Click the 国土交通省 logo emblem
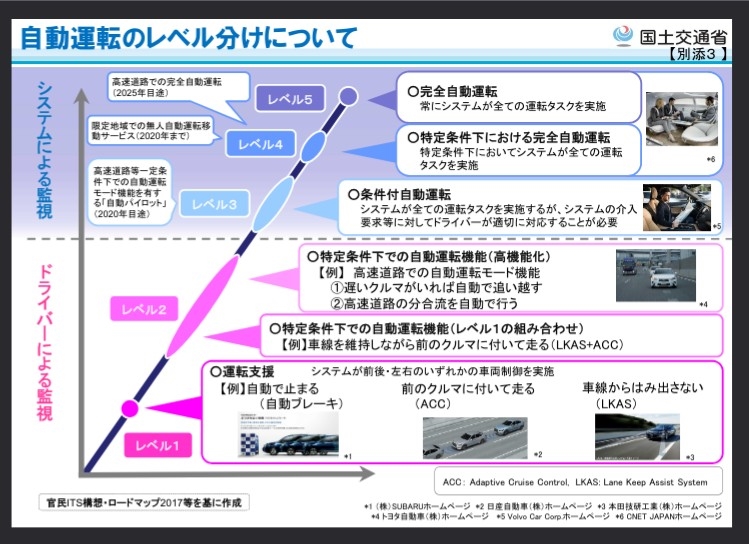Image resolution: width=749 pixels, height=544 pixels. (x=623, y=36)
